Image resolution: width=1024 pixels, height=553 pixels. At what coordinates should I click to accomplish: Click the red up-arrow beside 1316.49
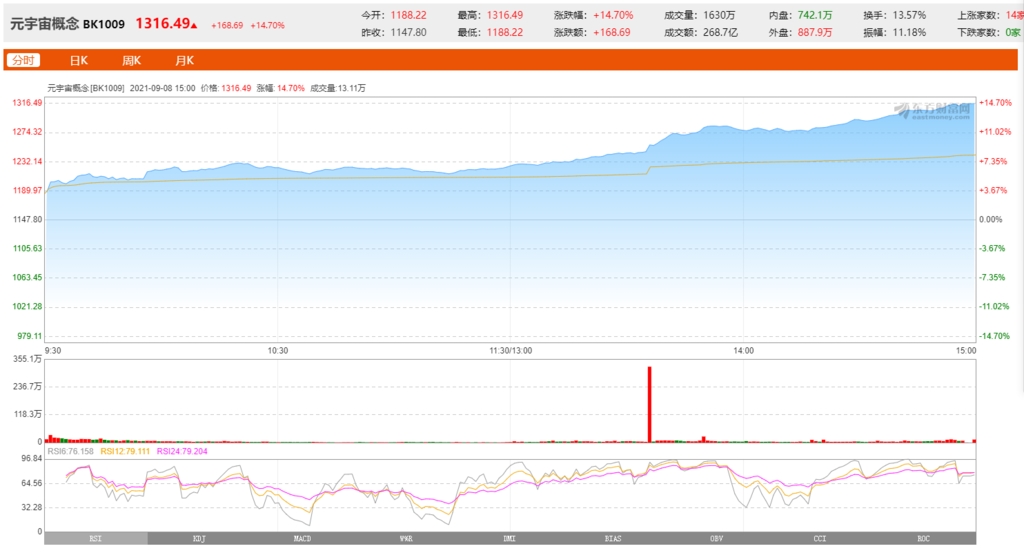[x=194, y=24]
